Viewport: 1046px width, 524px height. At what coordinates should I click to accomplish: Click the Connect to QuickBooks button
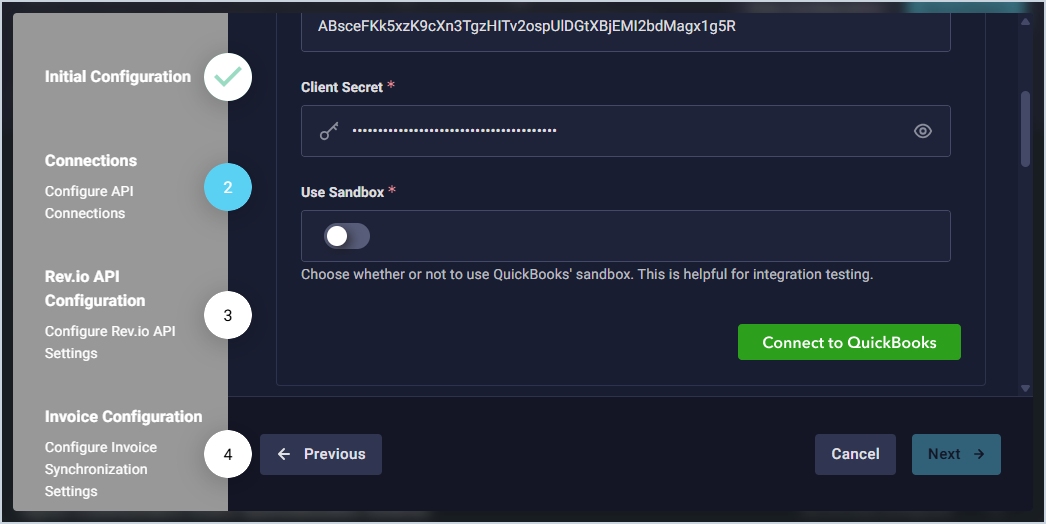[x=849, y=342]
